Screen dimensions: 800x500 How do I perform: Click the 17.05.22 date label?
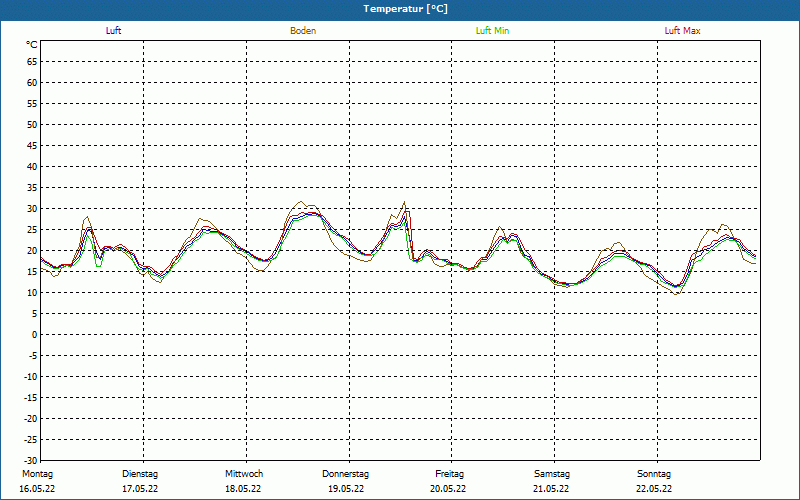[x=140, y=489]
